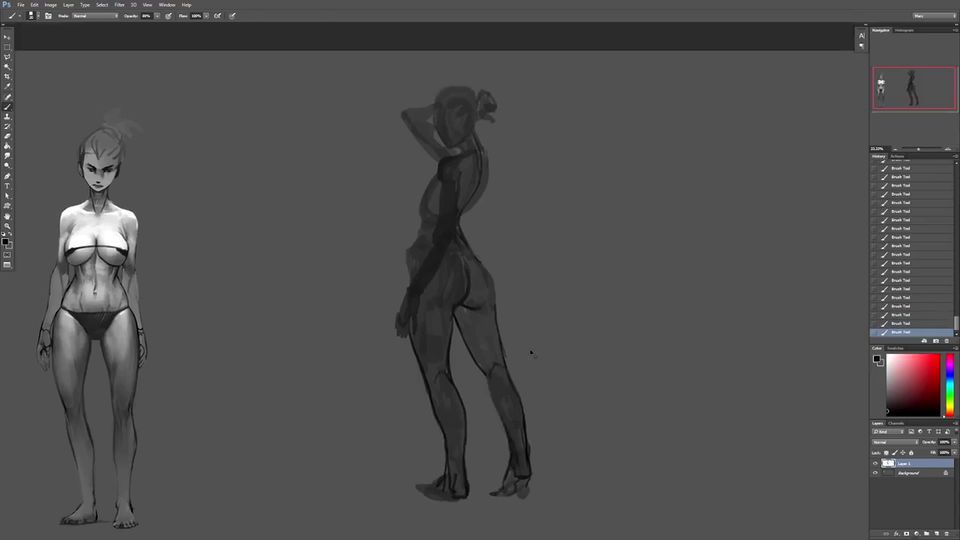Select the Eraser tool
Viewport: 960px width, 540px height.
7,136
